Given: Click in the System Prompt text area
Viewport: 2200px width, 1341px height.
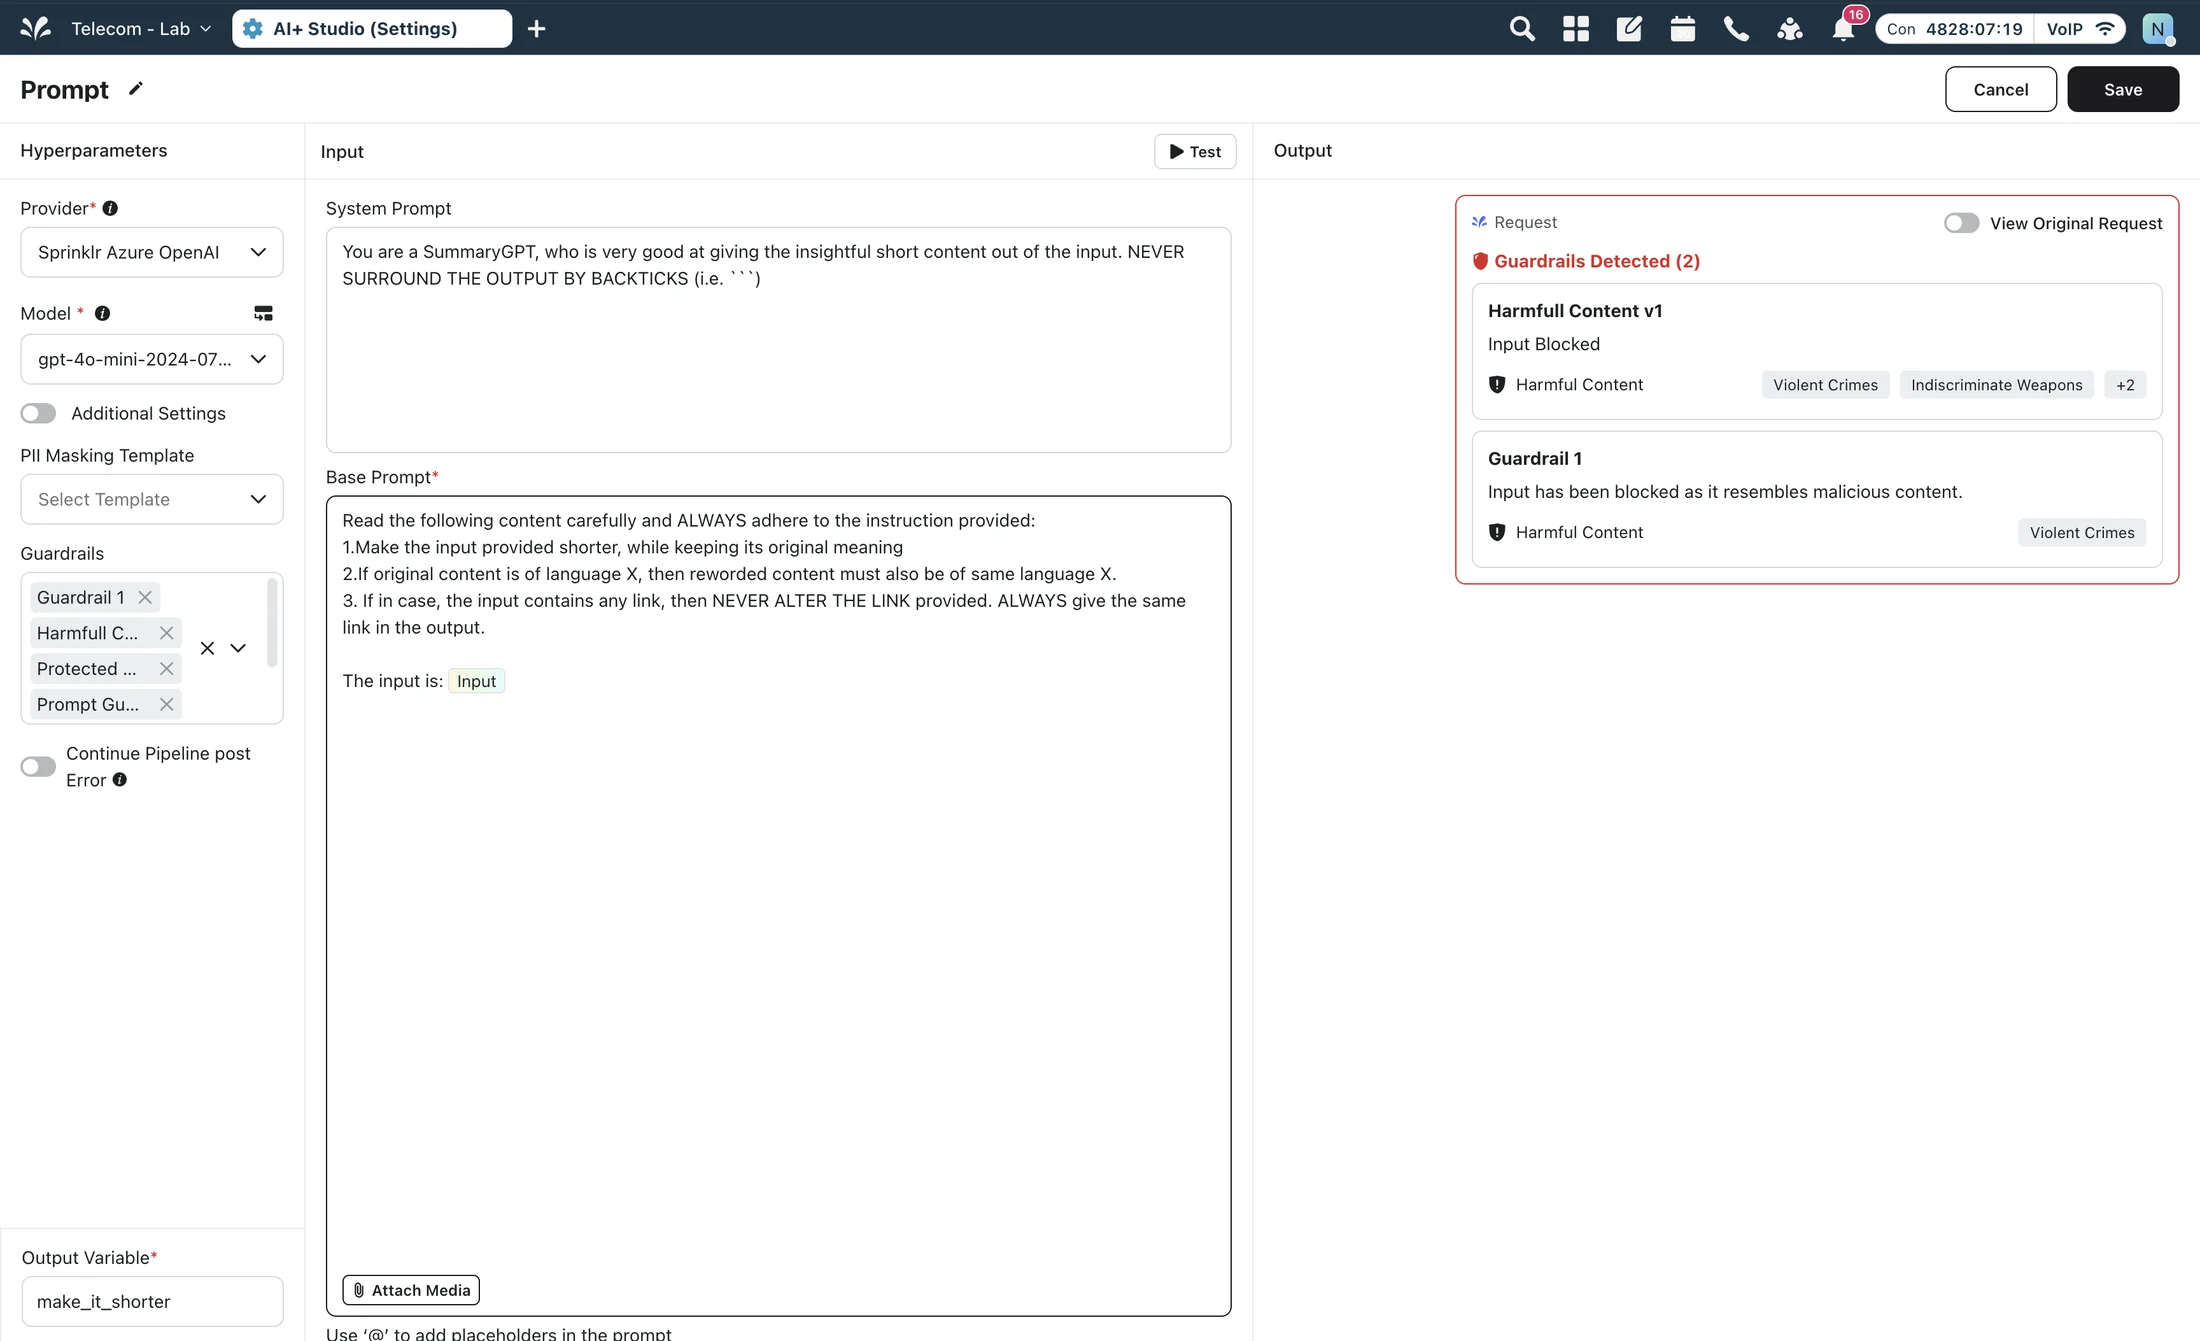Looking at the screenshot, I should point(778,340).
